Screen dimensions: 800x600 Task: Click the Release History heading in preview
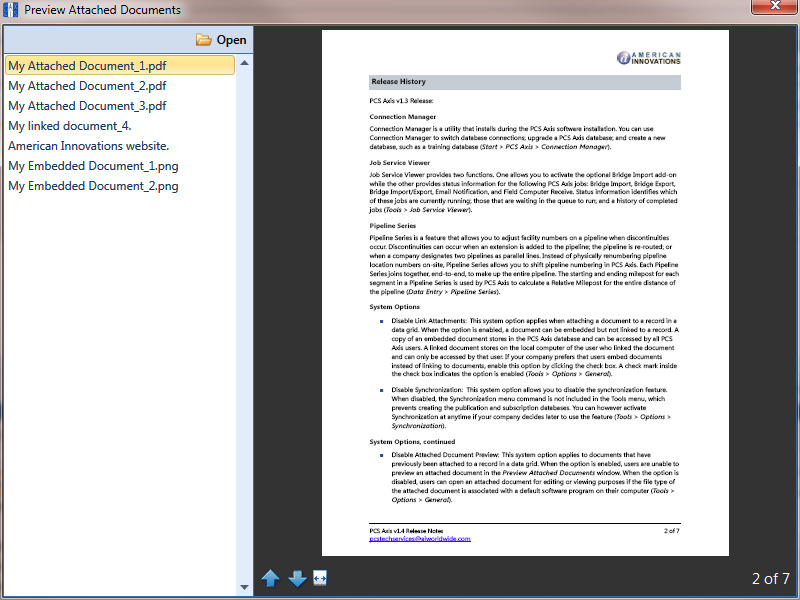[x=398, y=82]
